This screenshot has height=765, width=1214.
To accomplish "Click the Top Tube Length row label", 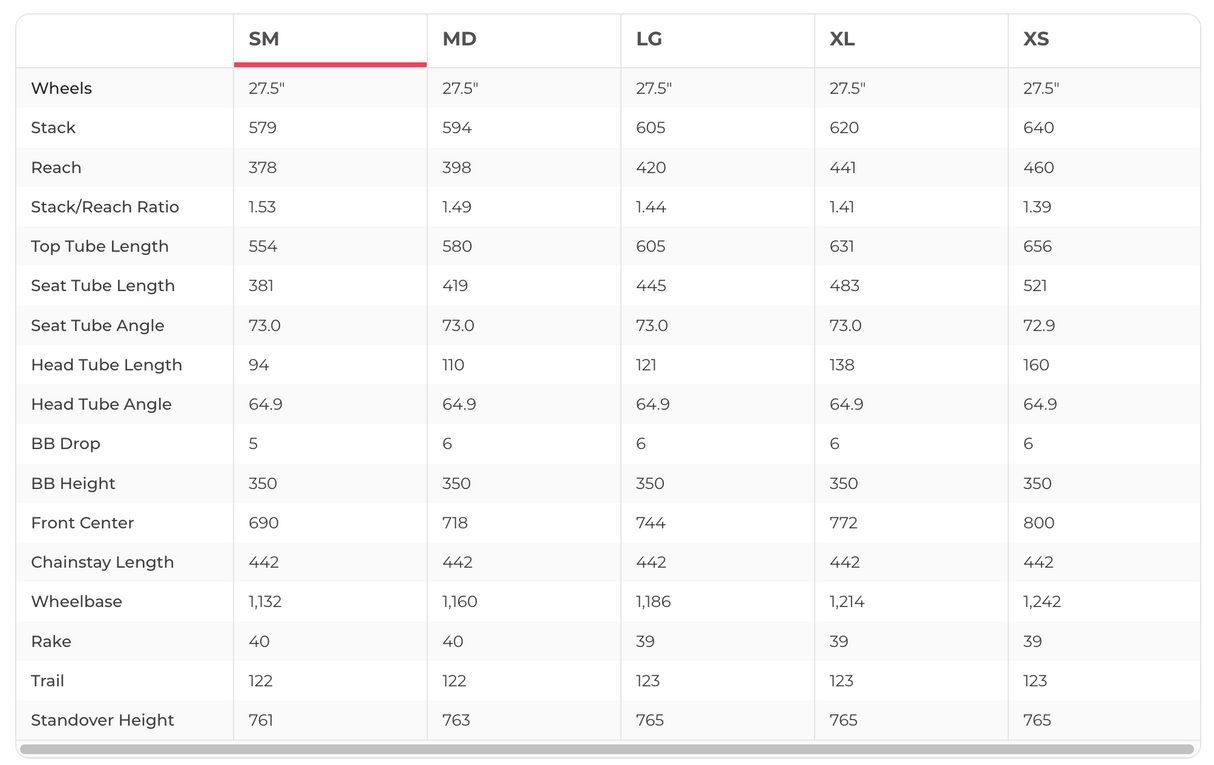I will tap(100, 246).
